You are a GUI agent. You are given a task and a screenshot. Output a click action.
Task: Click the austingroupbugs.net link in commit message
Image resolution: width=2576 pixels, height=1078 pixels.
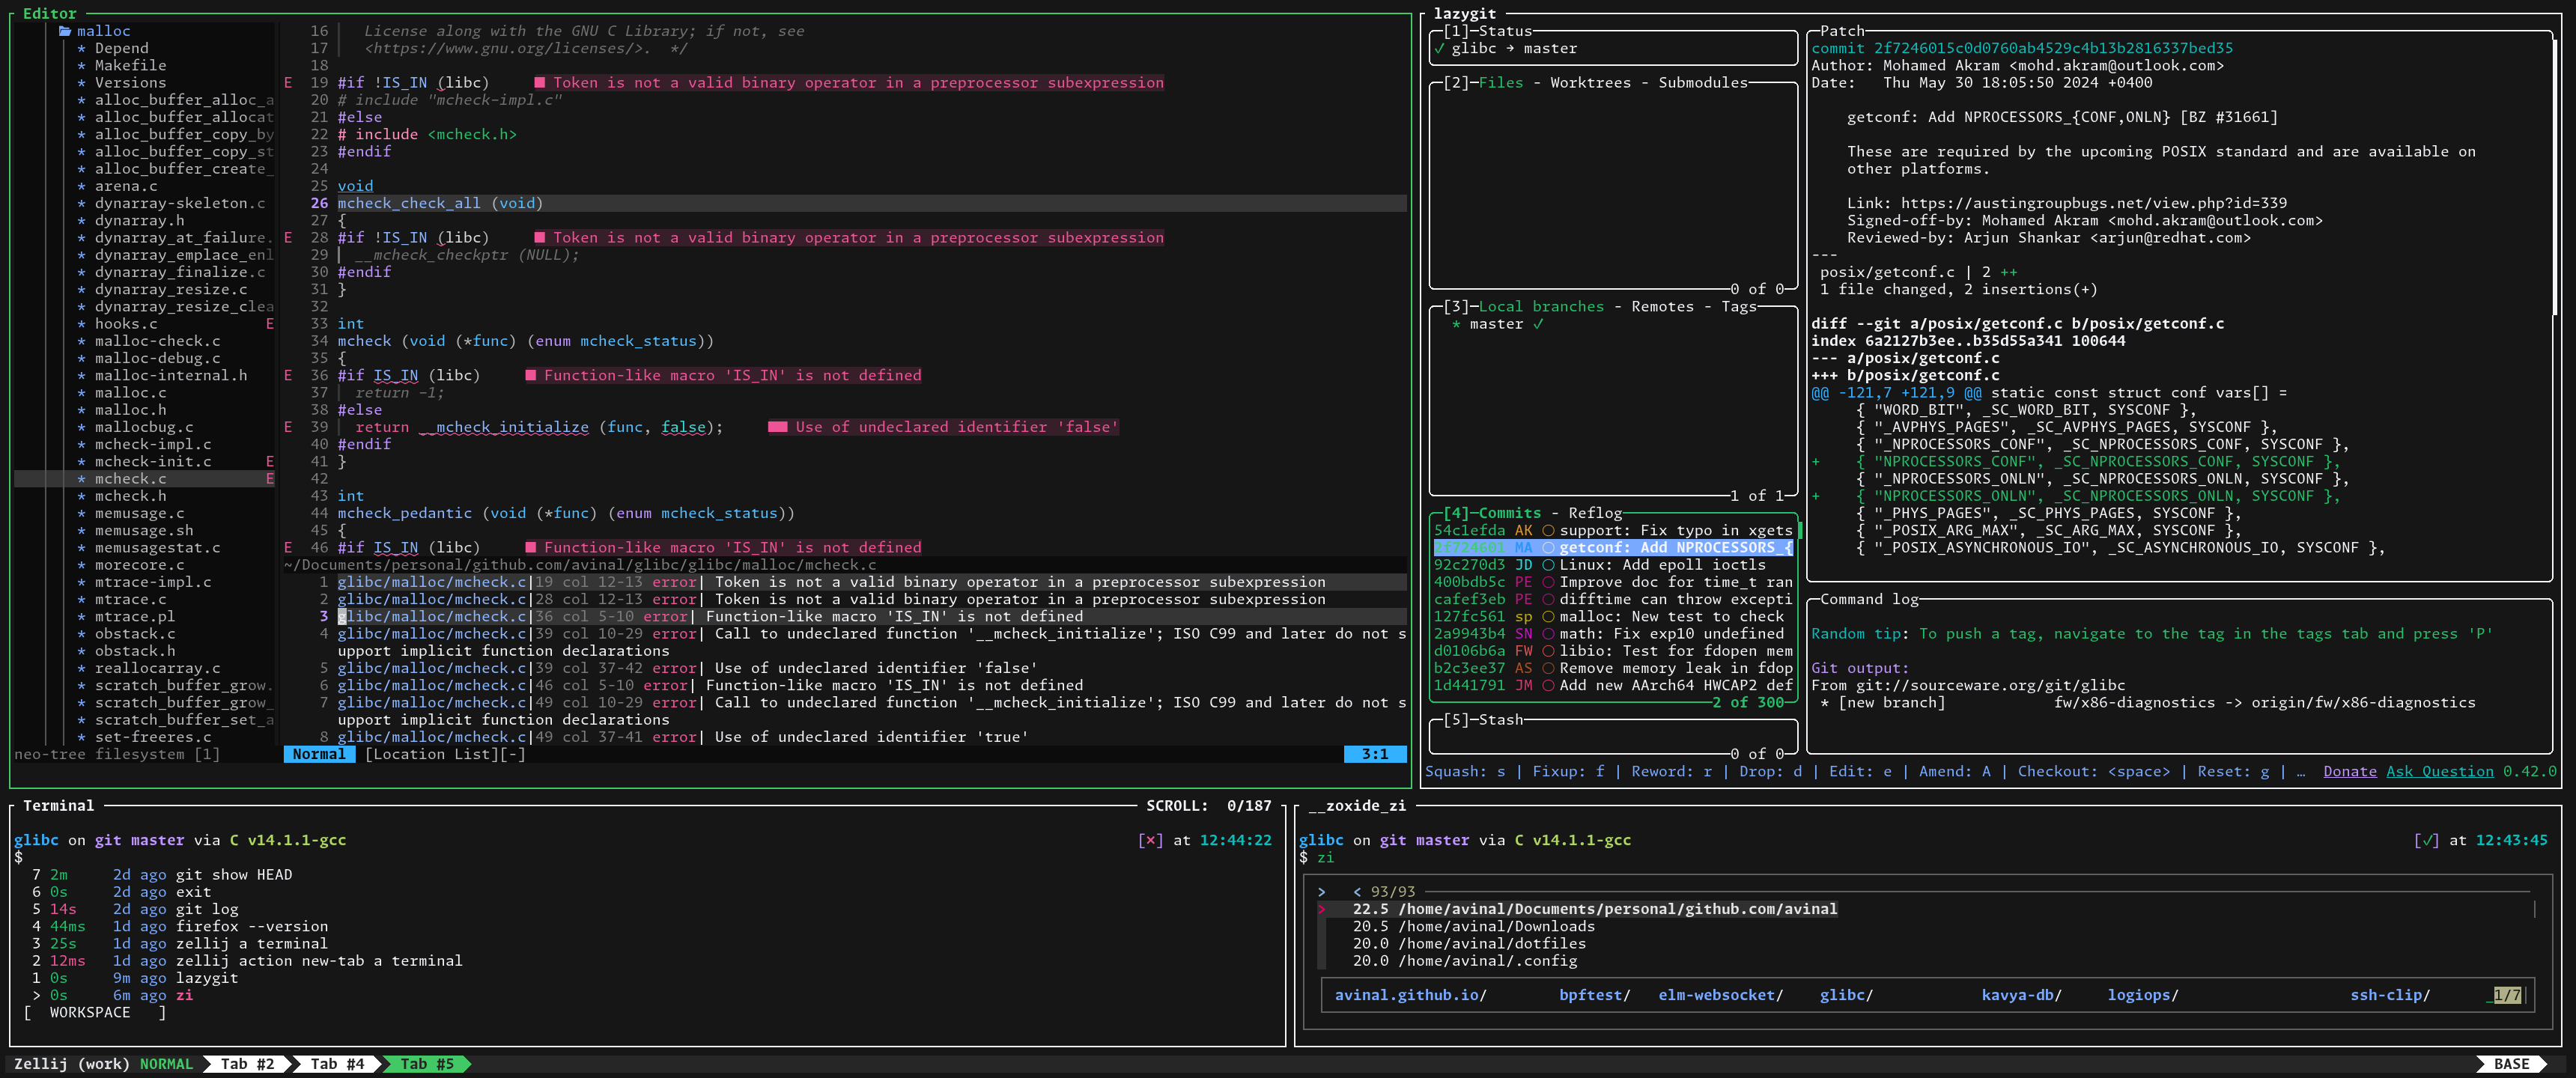click(x=2094, y=203)
